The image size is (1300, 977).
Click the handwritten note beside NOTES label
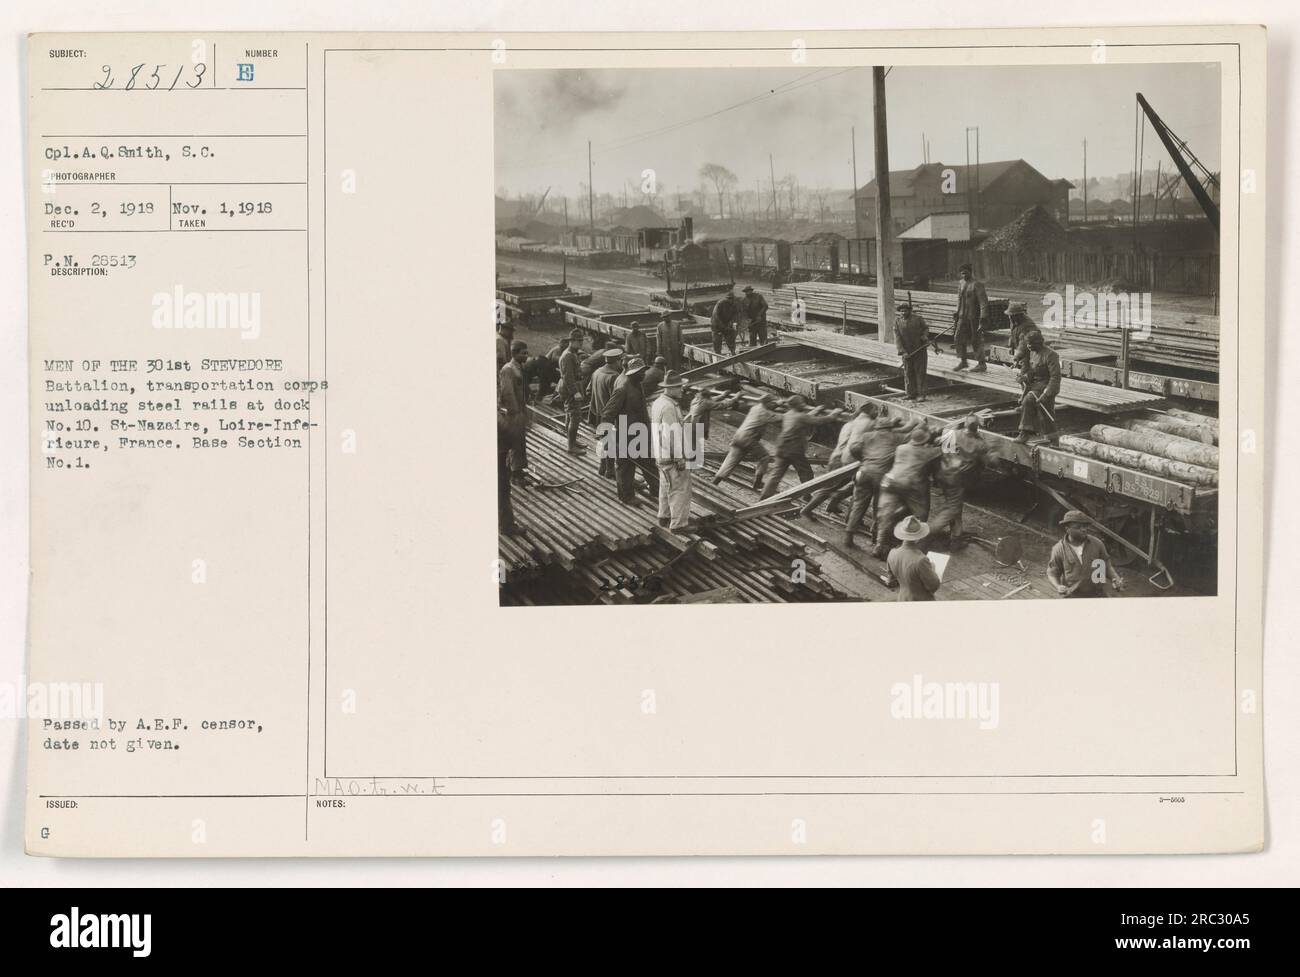pyautogui.click(x=379, y=789)
